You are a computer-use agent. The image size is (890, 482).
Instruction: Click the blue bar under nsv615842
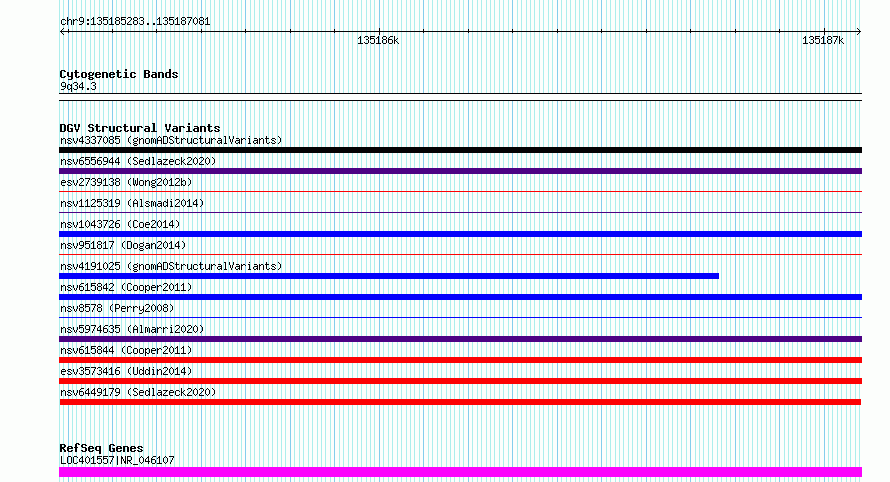coord(460,297)
